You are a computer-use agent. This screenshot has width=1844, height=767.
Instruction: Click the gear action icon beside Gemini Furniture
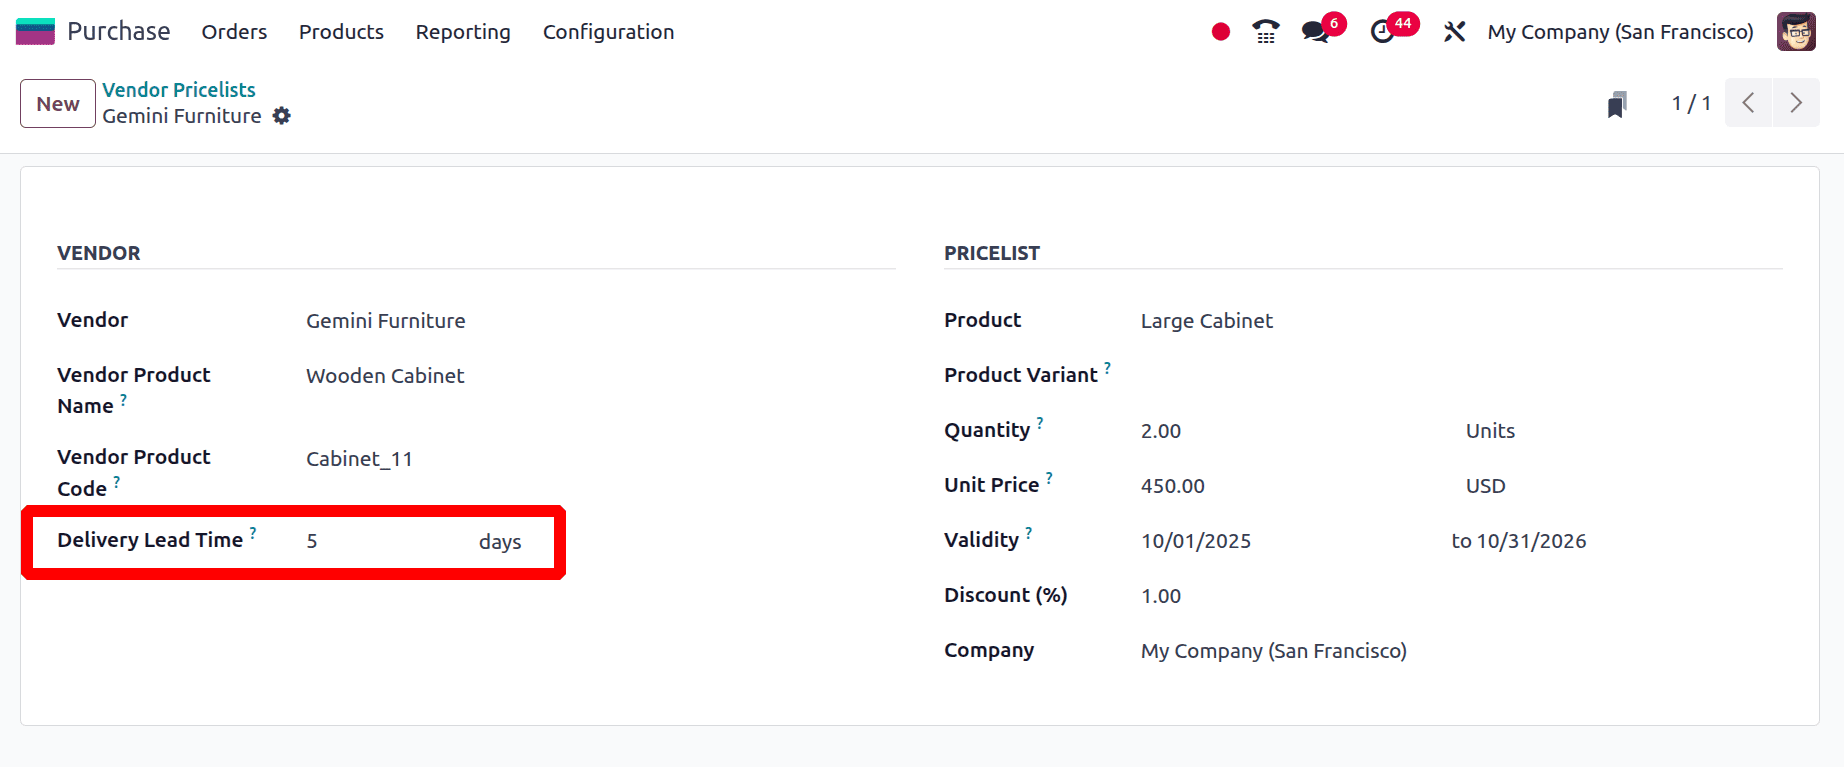click(281, 116)
